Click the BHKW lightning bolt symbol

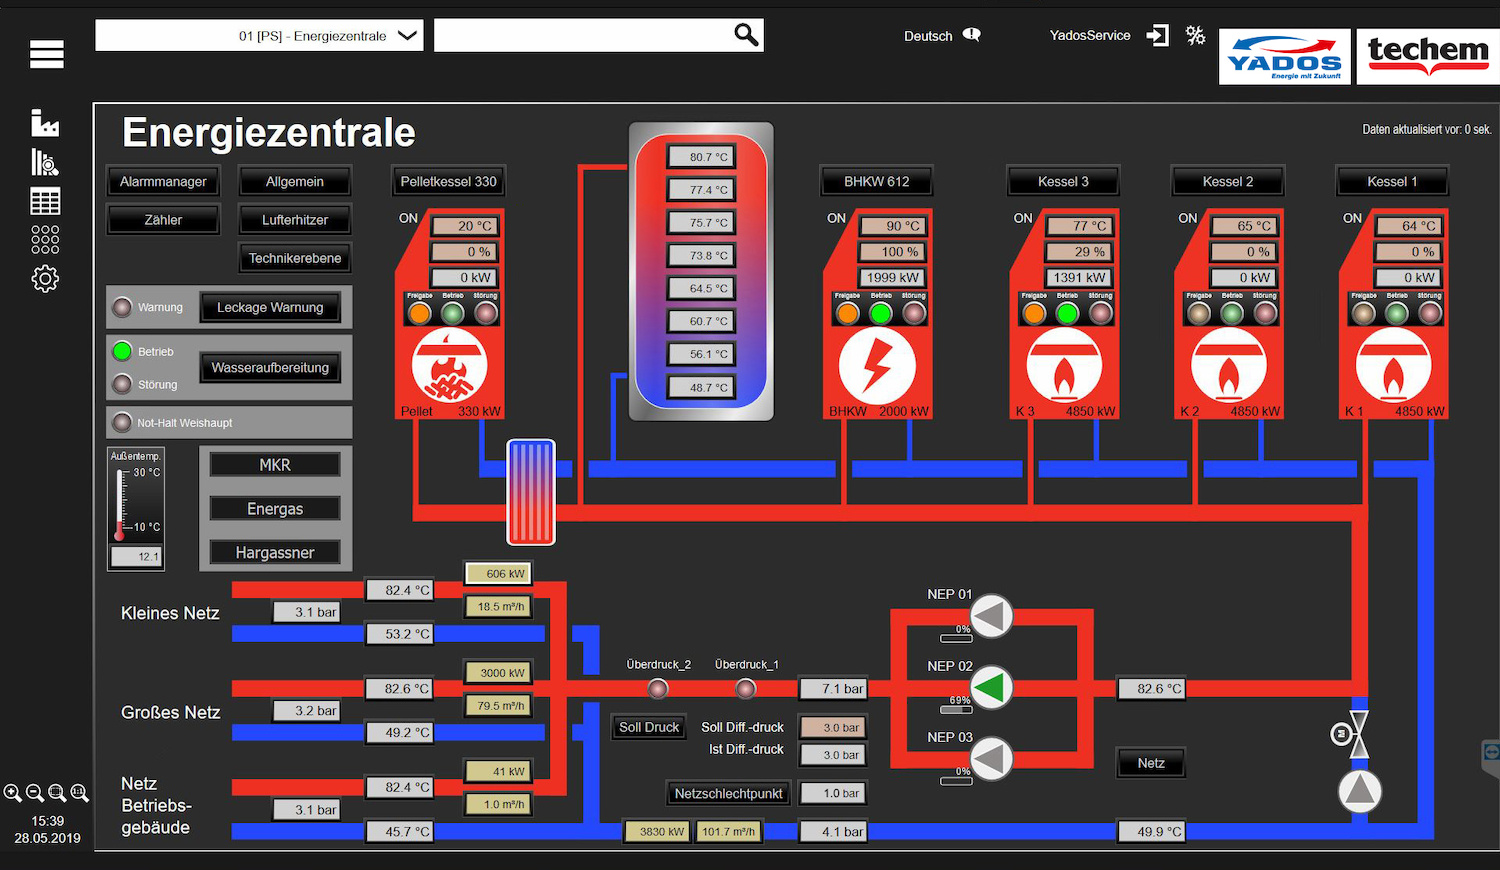tap(876, 366)
